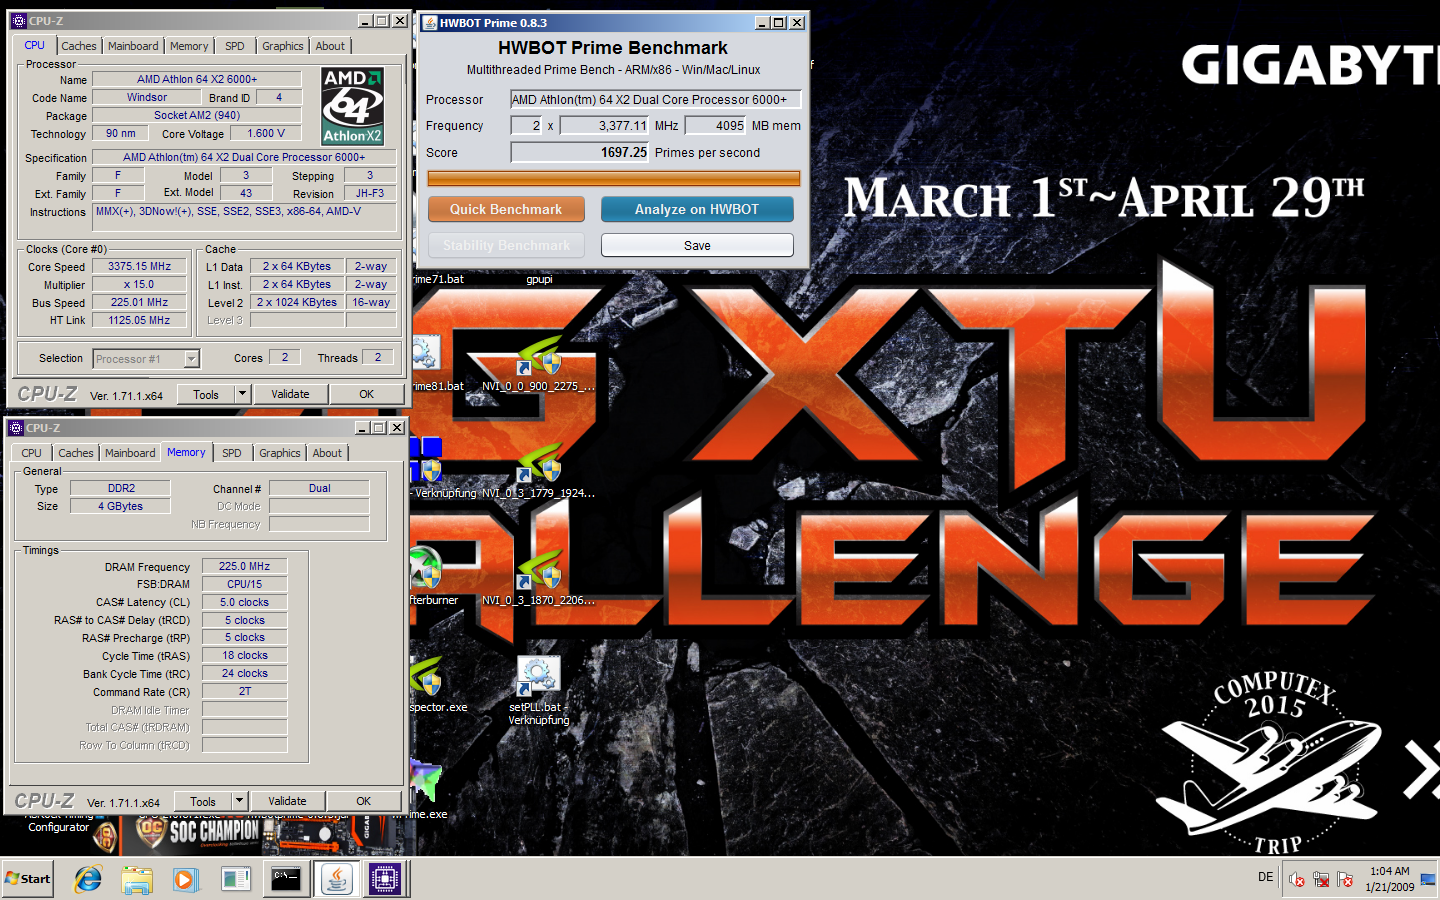The width and height of the screenshot is (1440, 900).
Task: Open Windows Explorer folder icon in taskbar
Action: pos(137,879)
